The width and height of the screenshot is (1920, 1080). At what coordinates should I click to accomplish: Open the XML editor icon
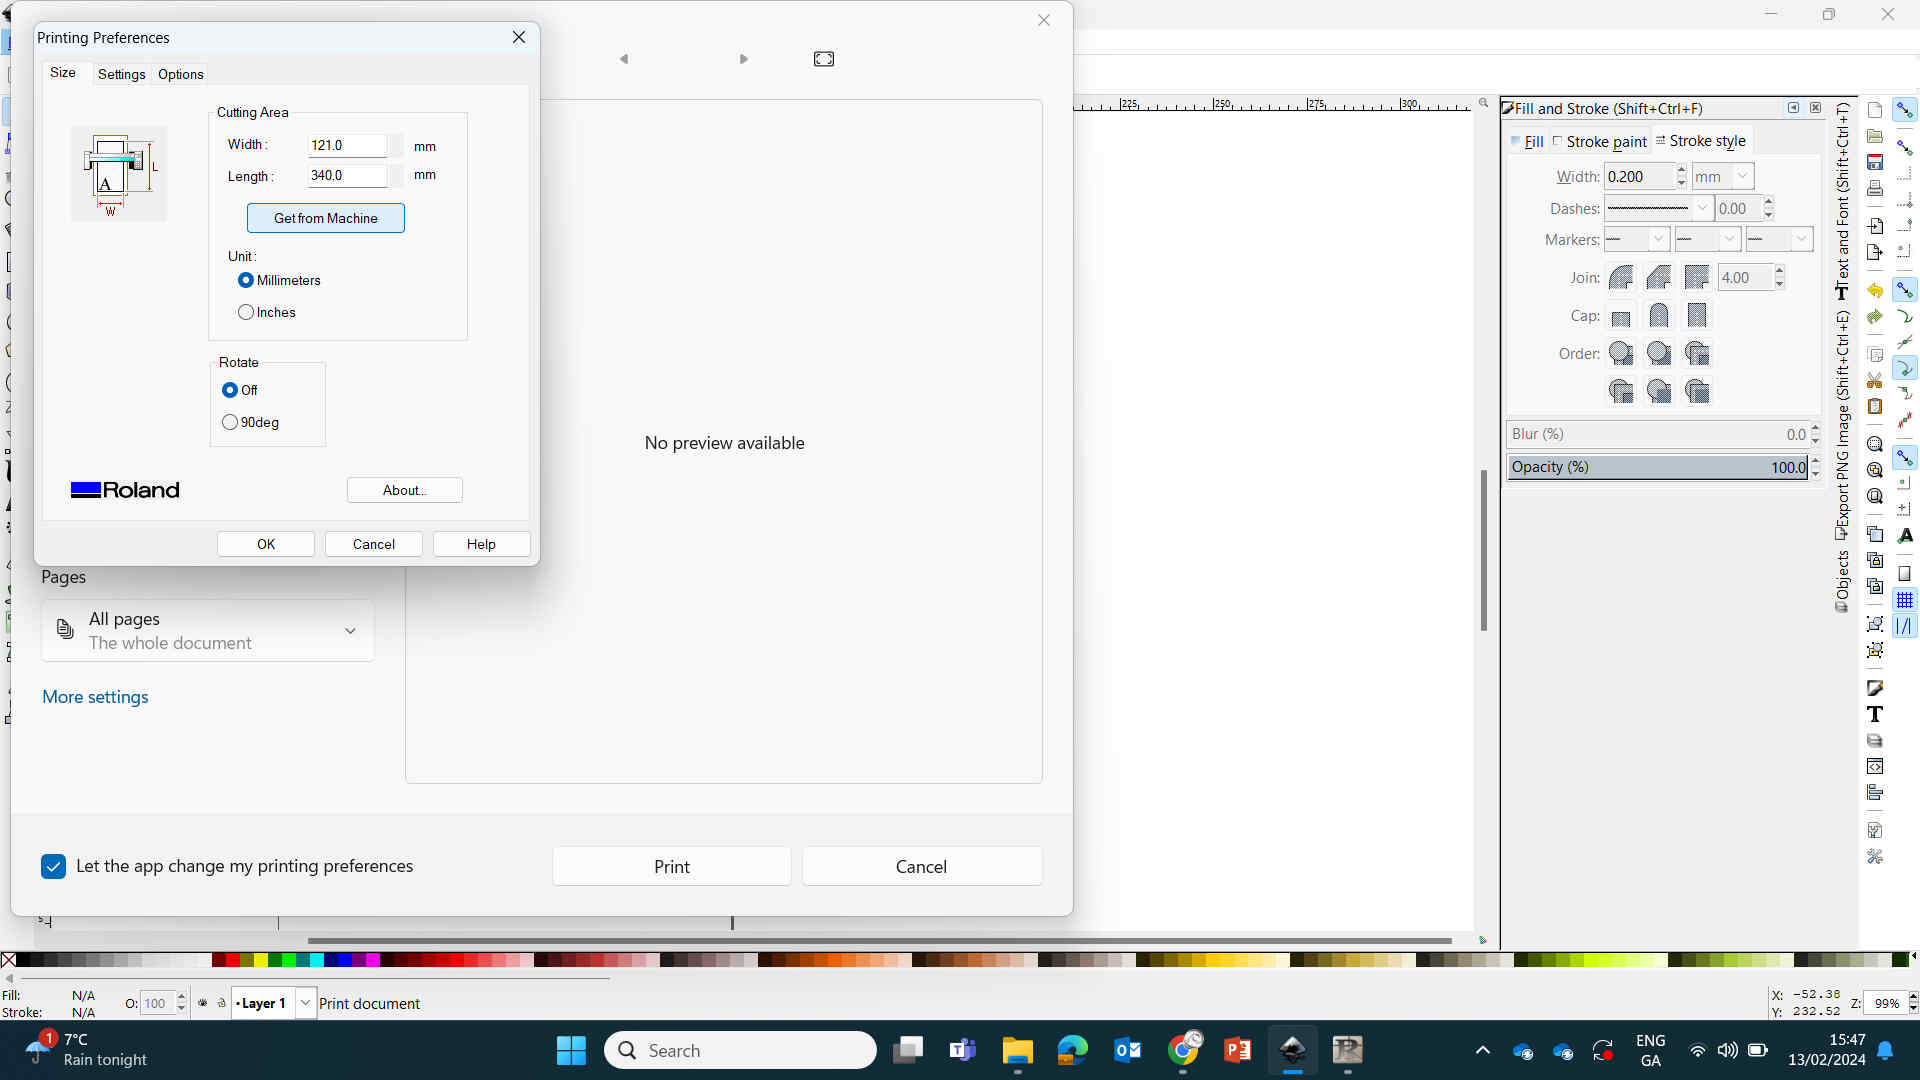pos(1875,766)
